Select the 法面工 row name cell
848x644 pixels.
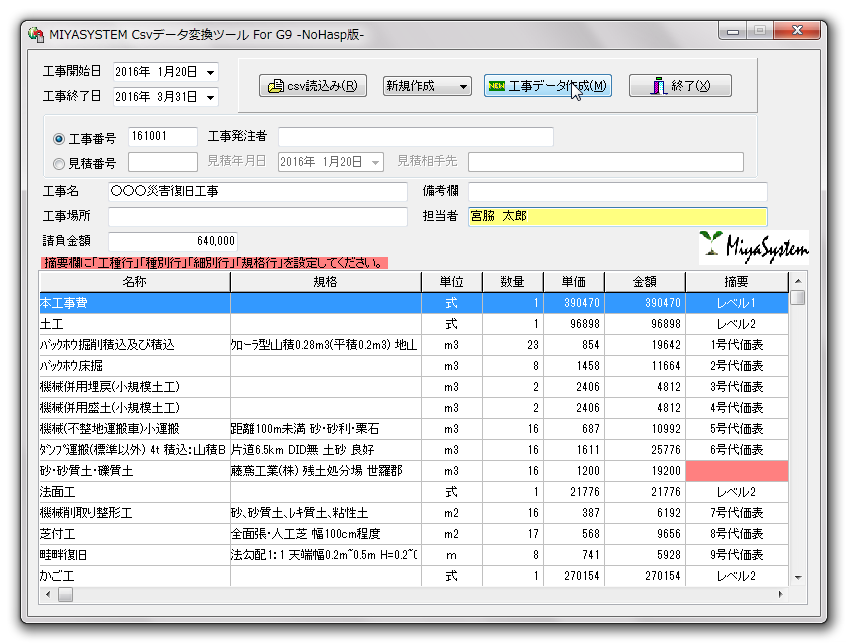[135, 492]
